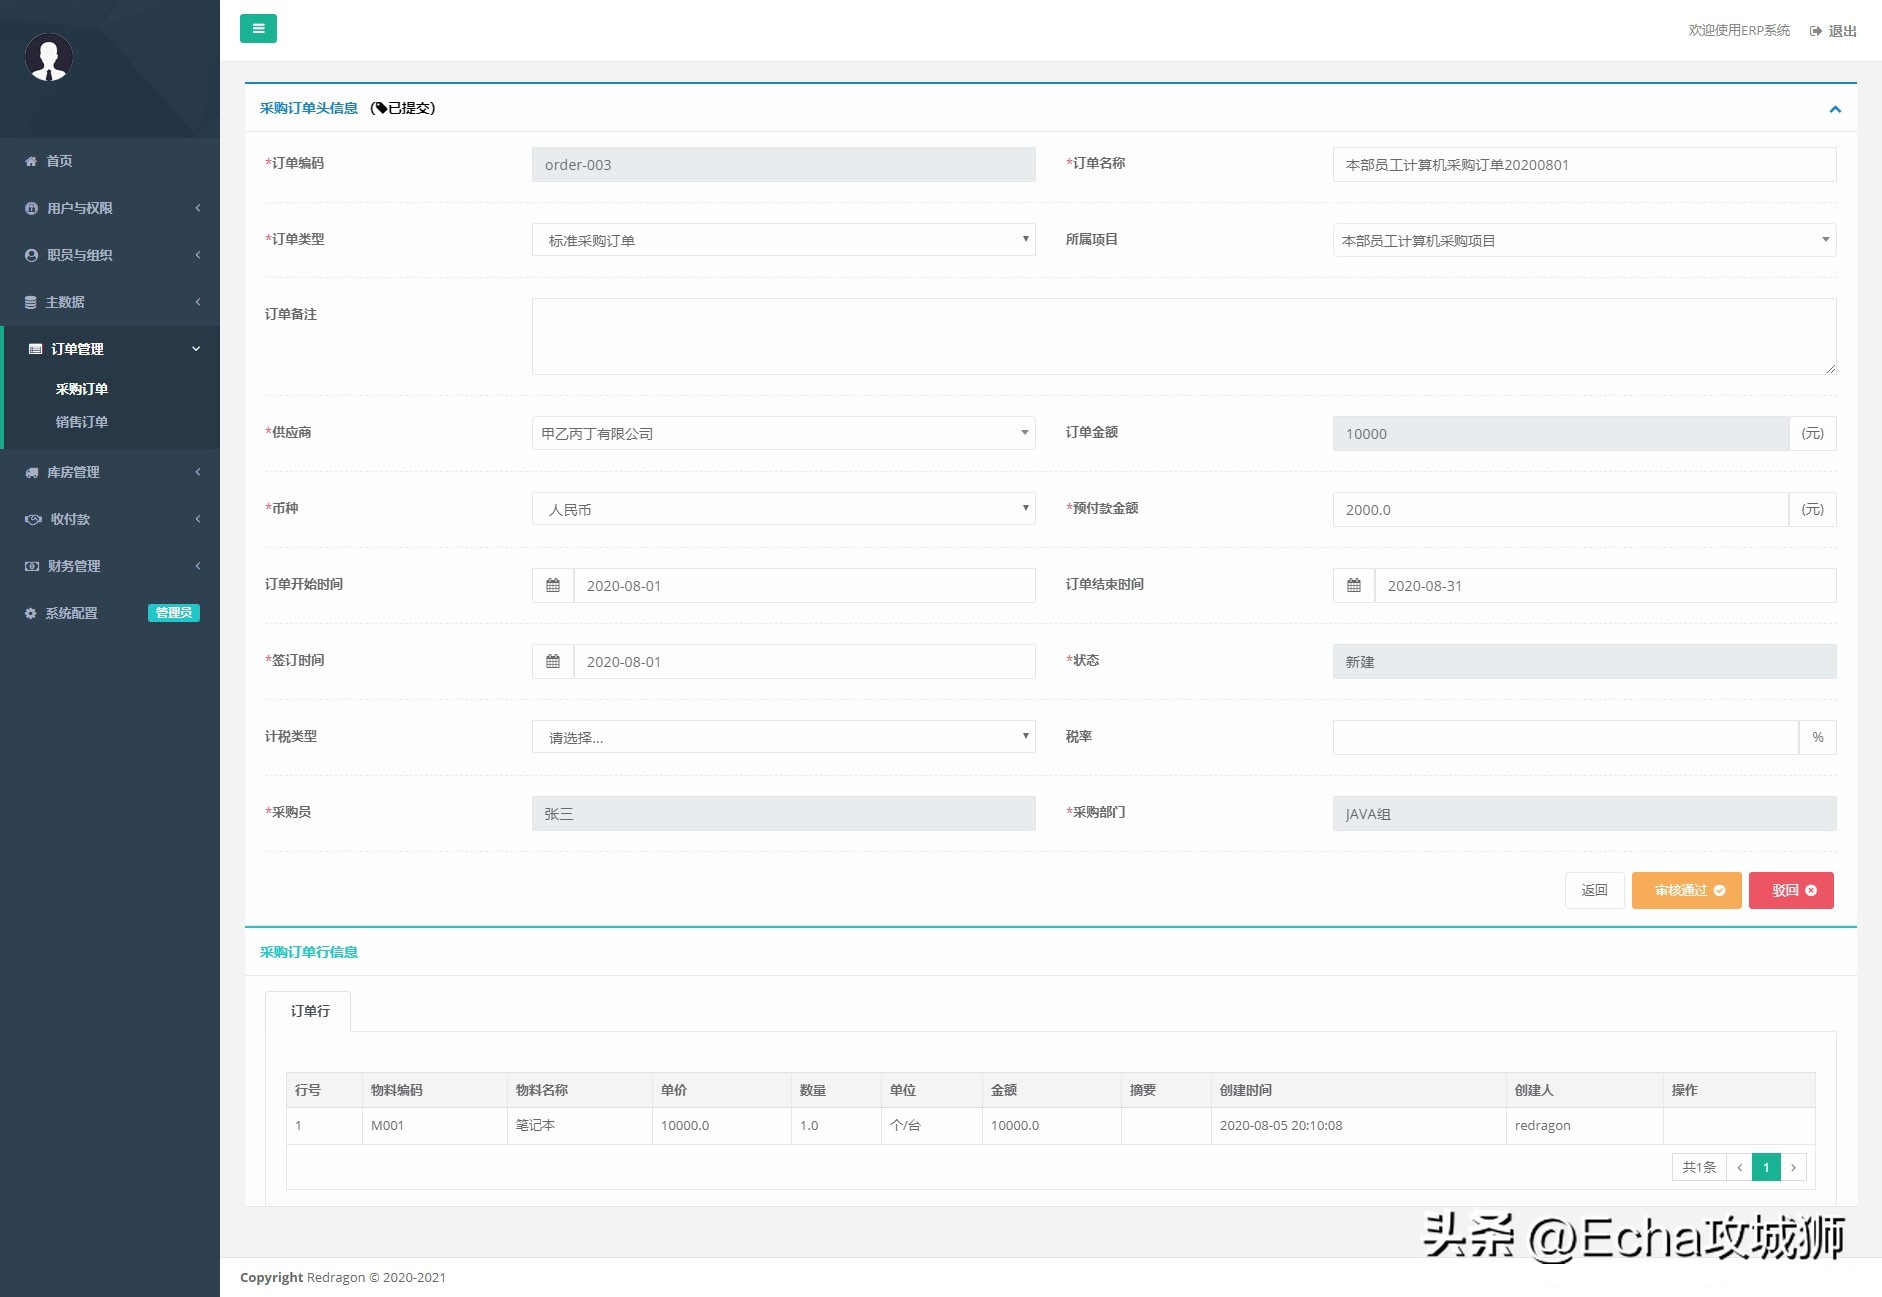This screenshot has width=1882, height=1297.
Task: Click the 订单结束时间 date field
Action: (x=1606, y=585)
